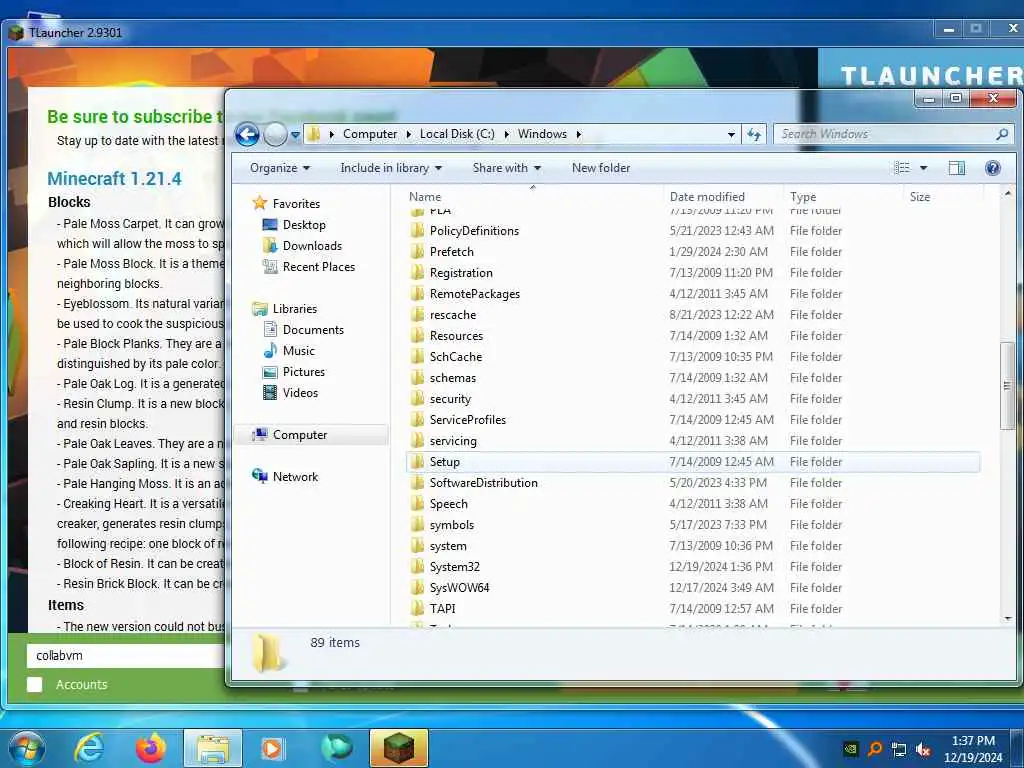Select the schemas folder

[x=453, y=377]
